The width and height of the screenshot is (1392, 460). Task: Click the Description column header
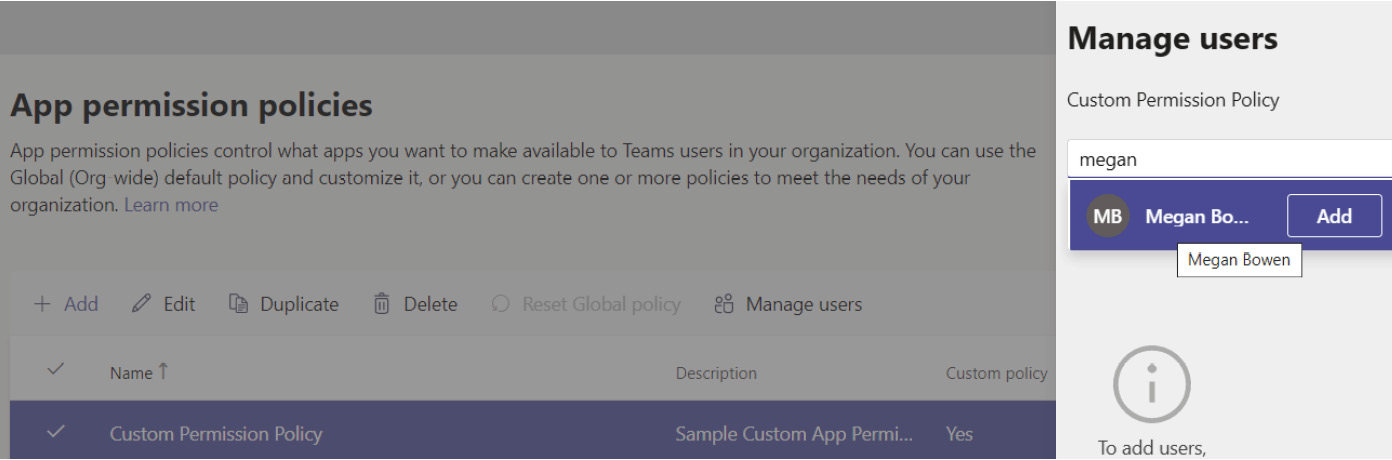(x=716, y=373)
